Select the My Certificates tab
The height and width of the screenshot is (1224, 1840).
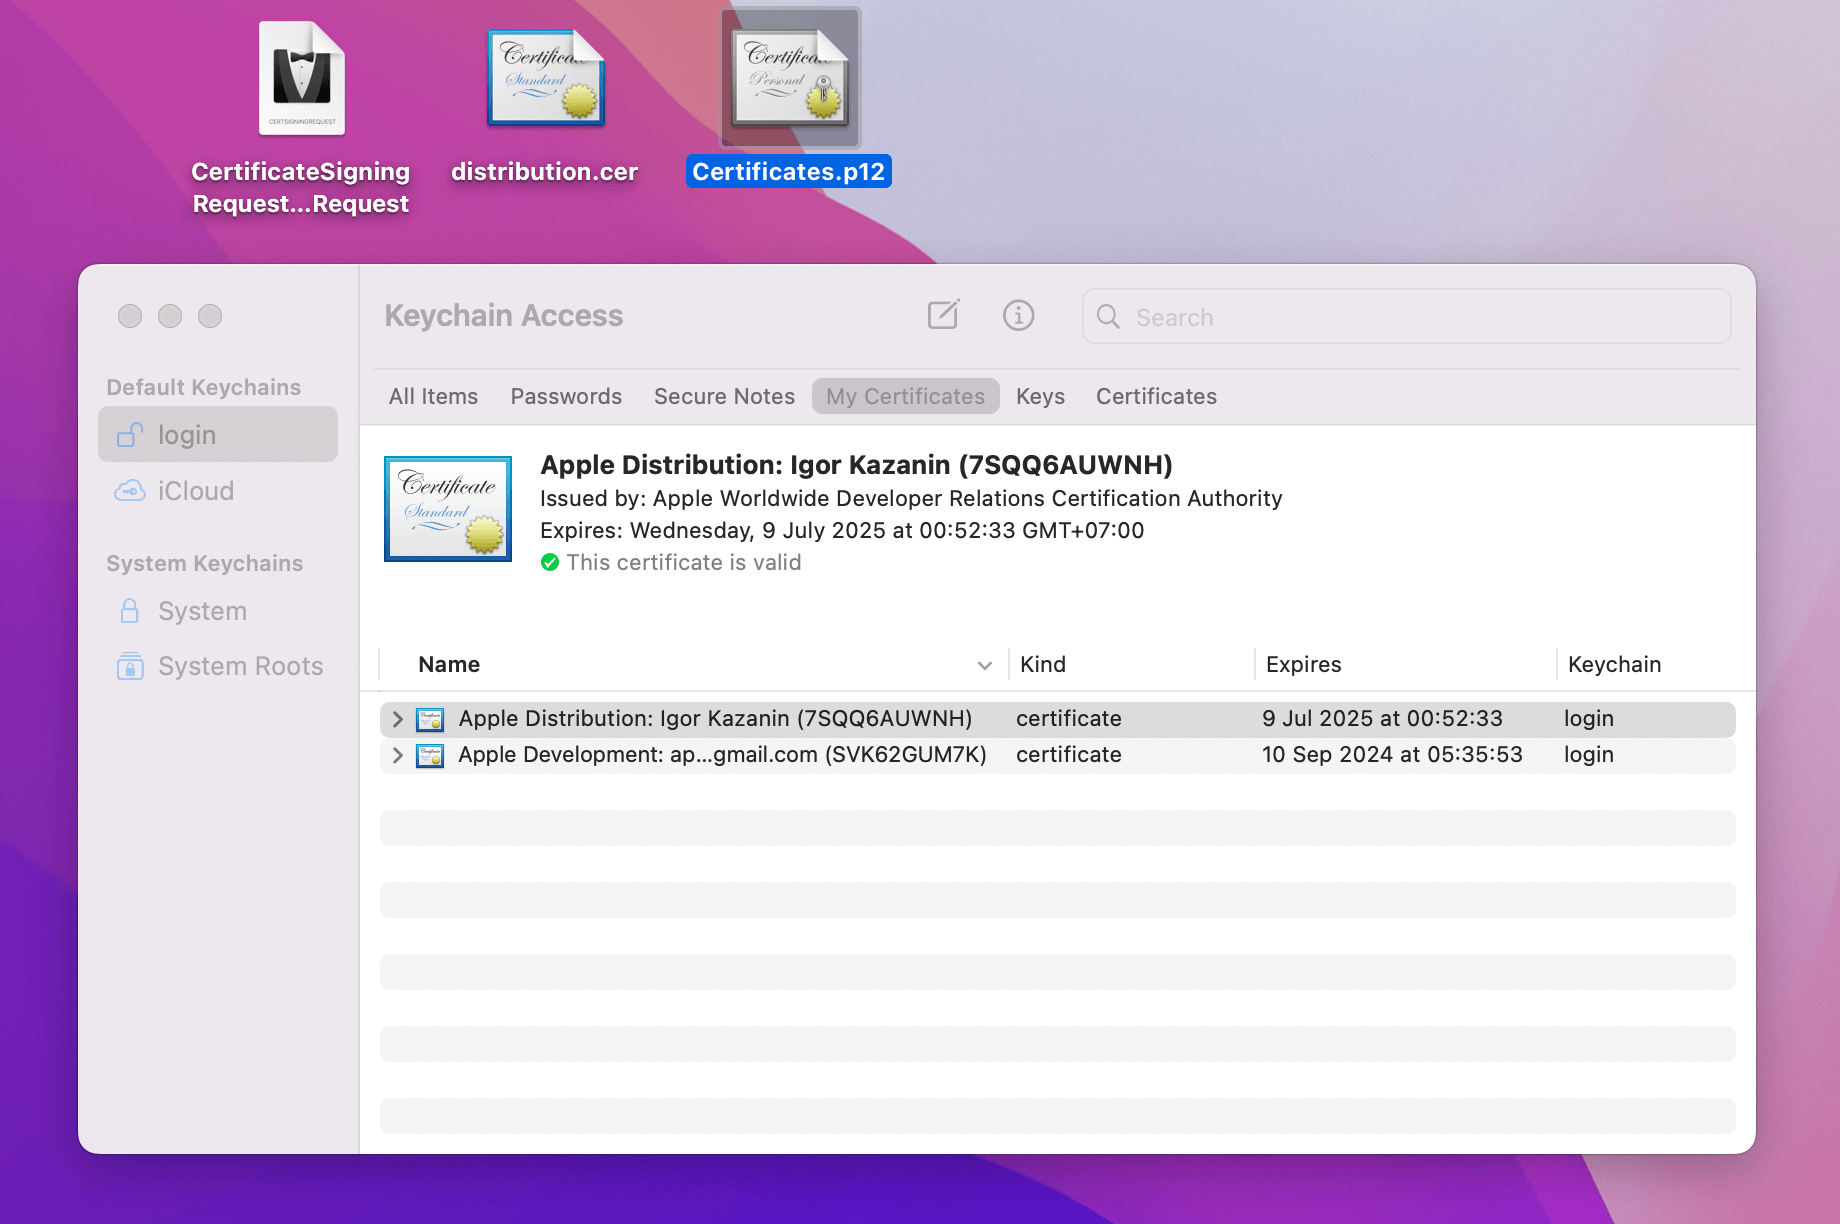point(905,396)
